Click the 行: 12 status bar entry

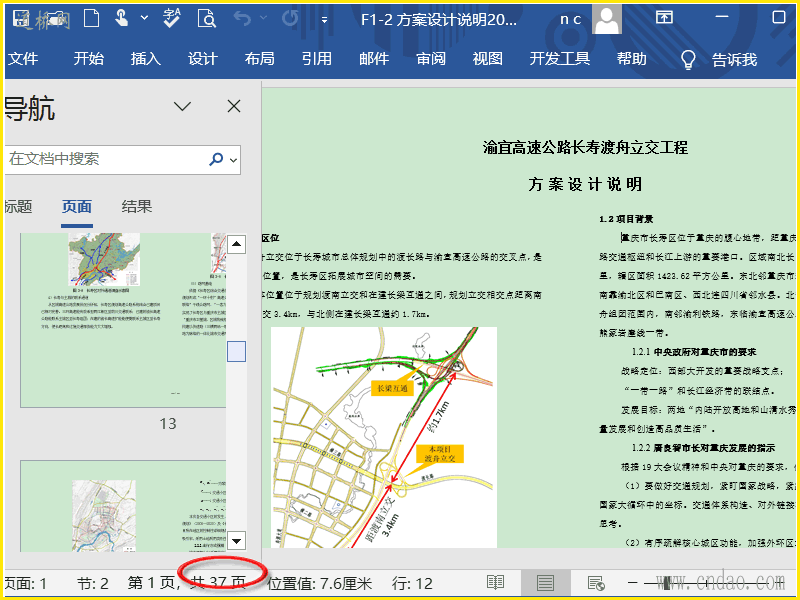pyautogui.click(x=412, y=583)
